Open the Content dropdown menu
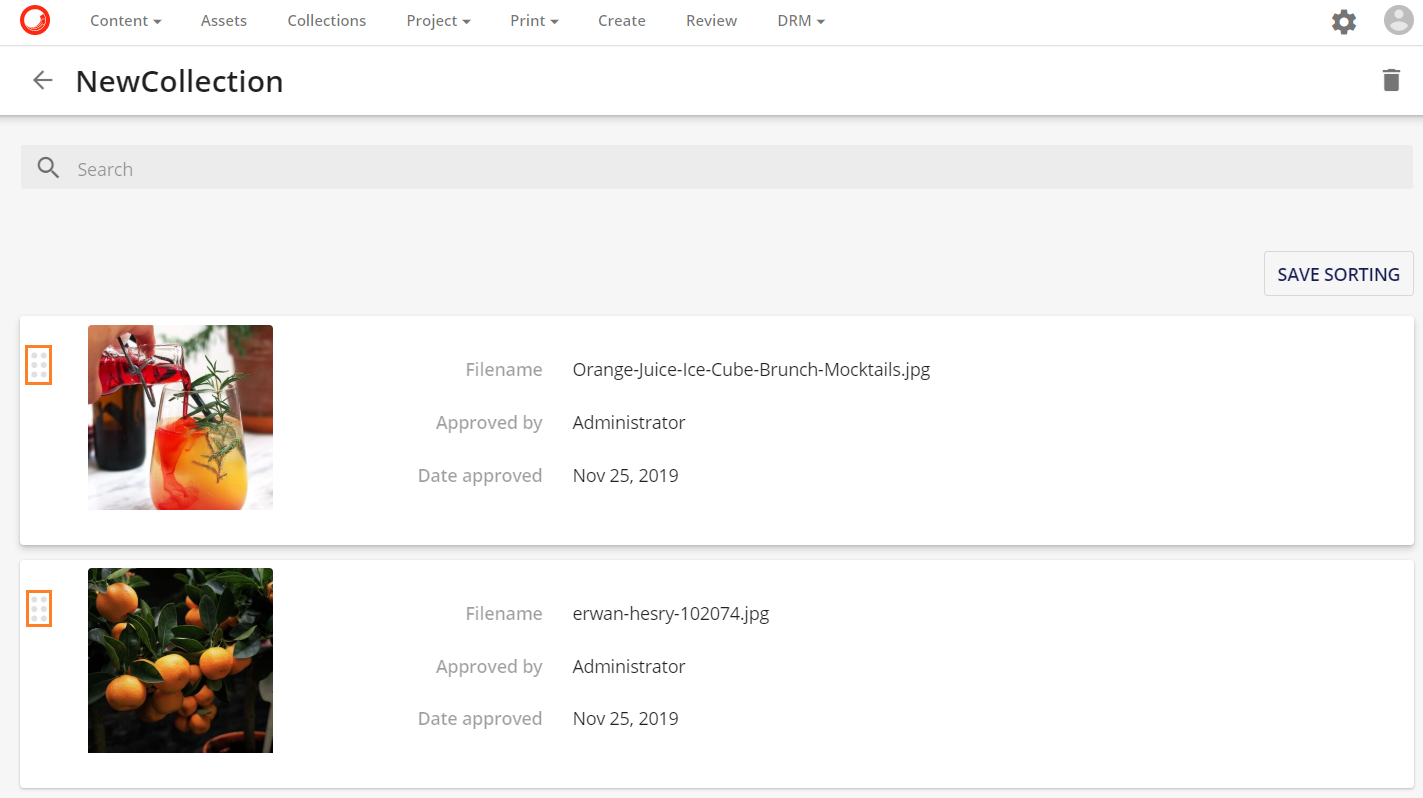 125,20
